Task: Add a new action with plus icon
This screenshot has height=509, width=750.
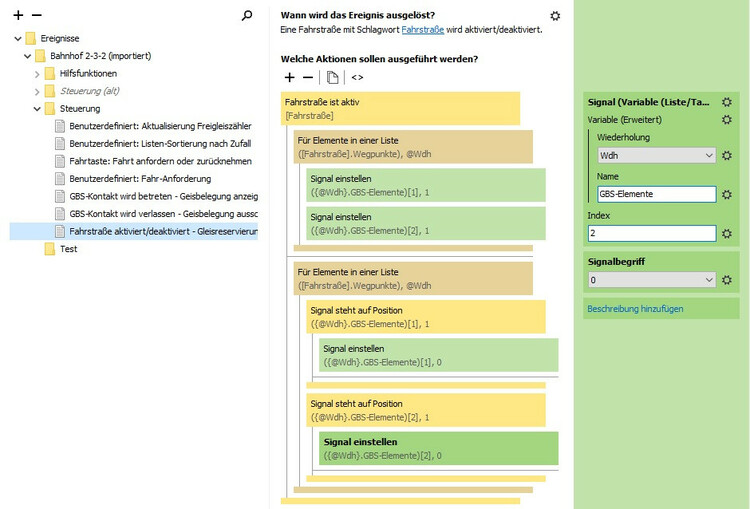Action: (x=290, y=77)
